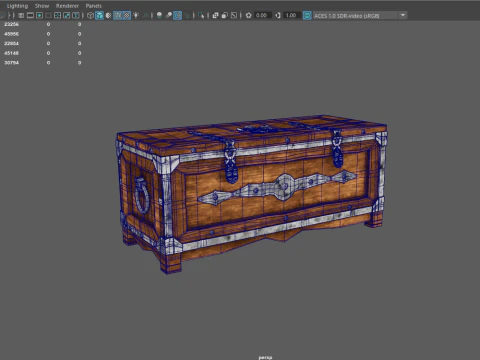Click the exposure reset icon
Viewport: 480px width, 360px height.
tap(248, 15)
